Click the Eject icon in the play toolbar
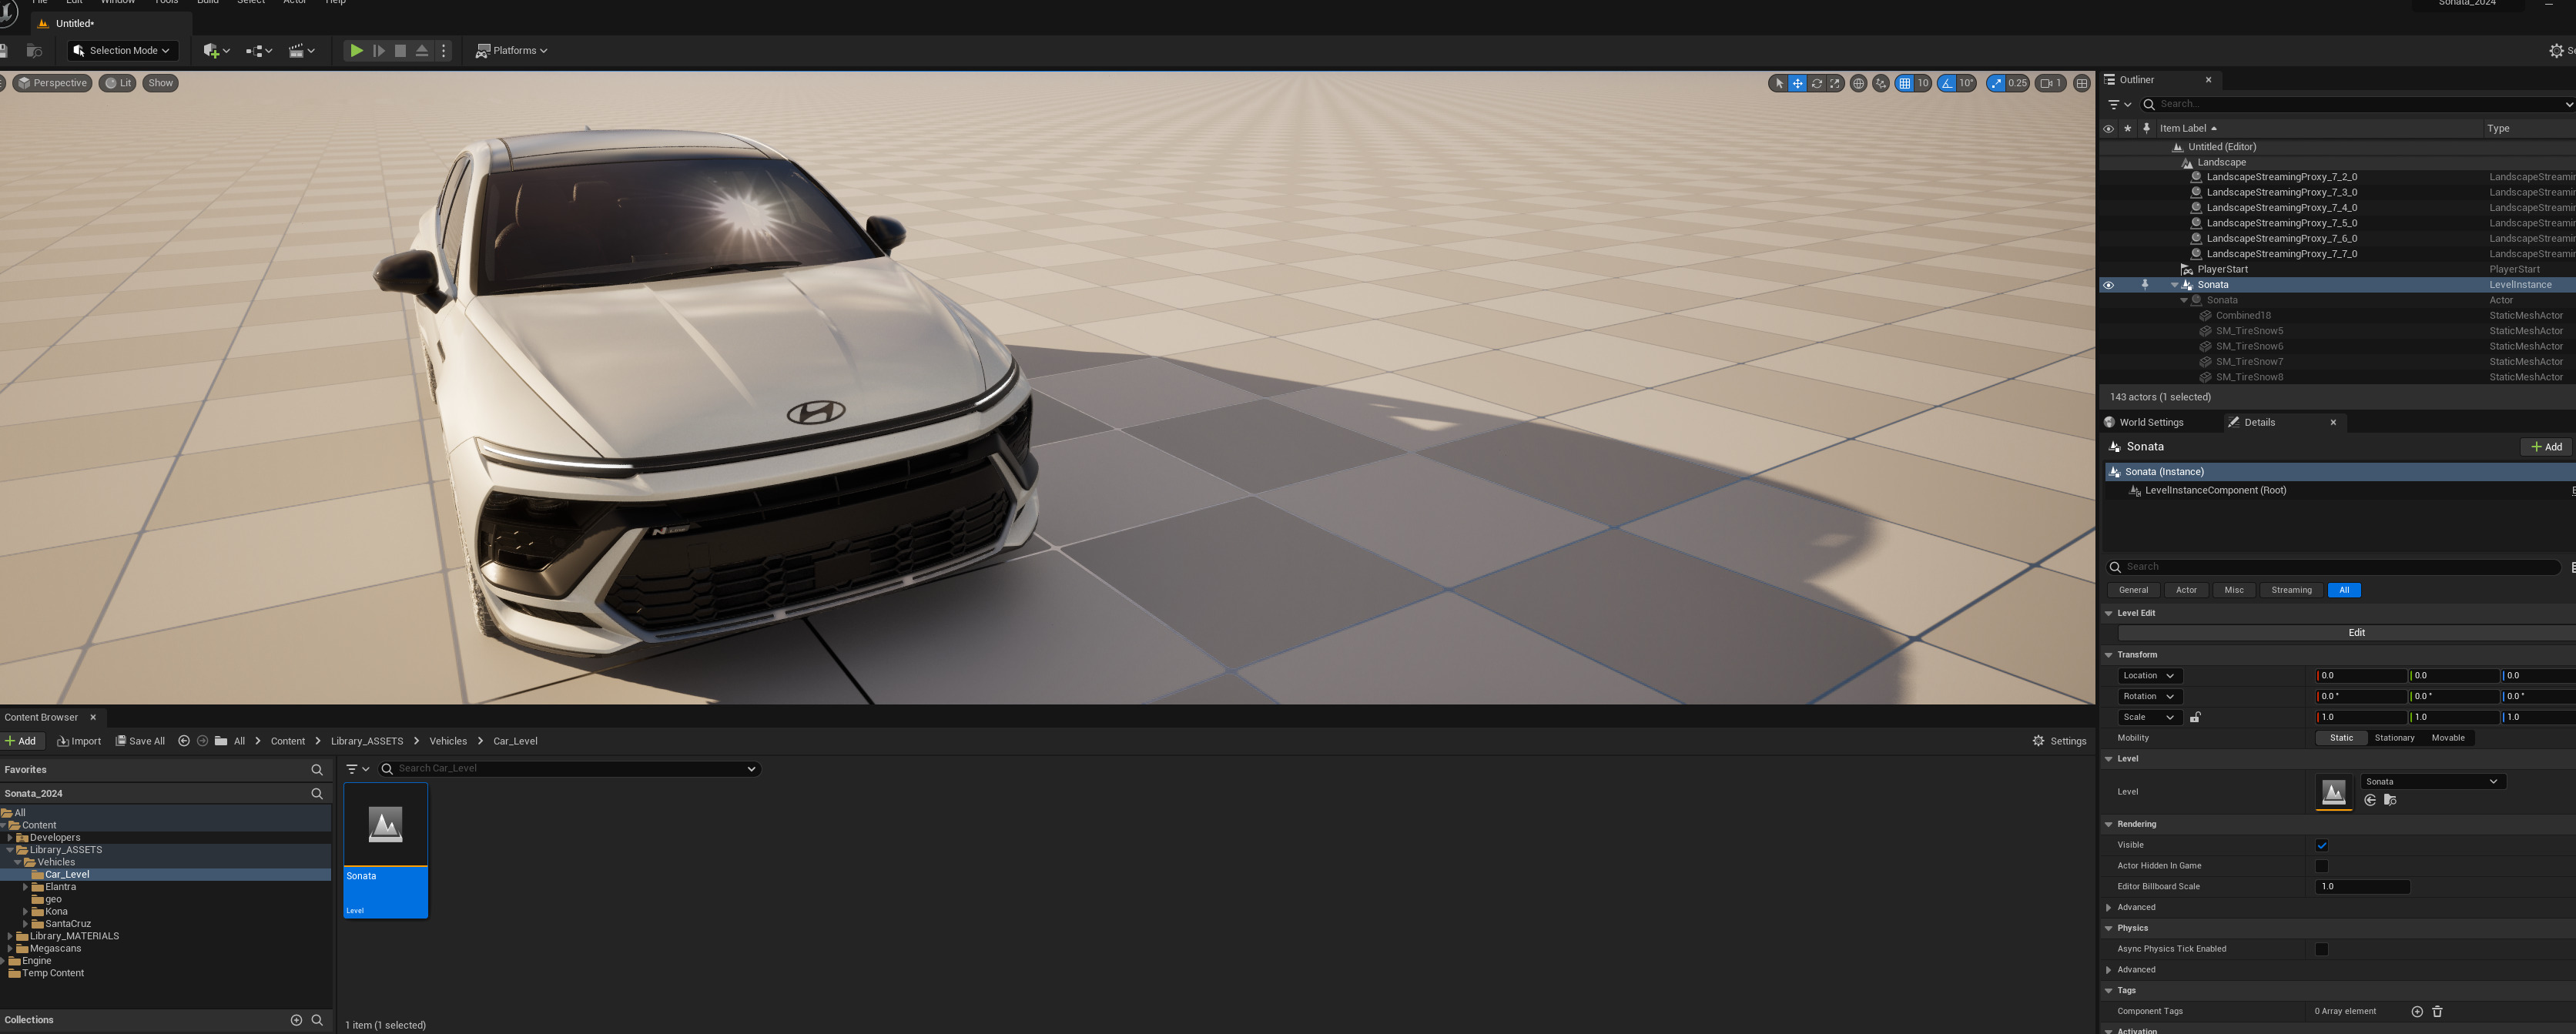 (x=422, y=50)
